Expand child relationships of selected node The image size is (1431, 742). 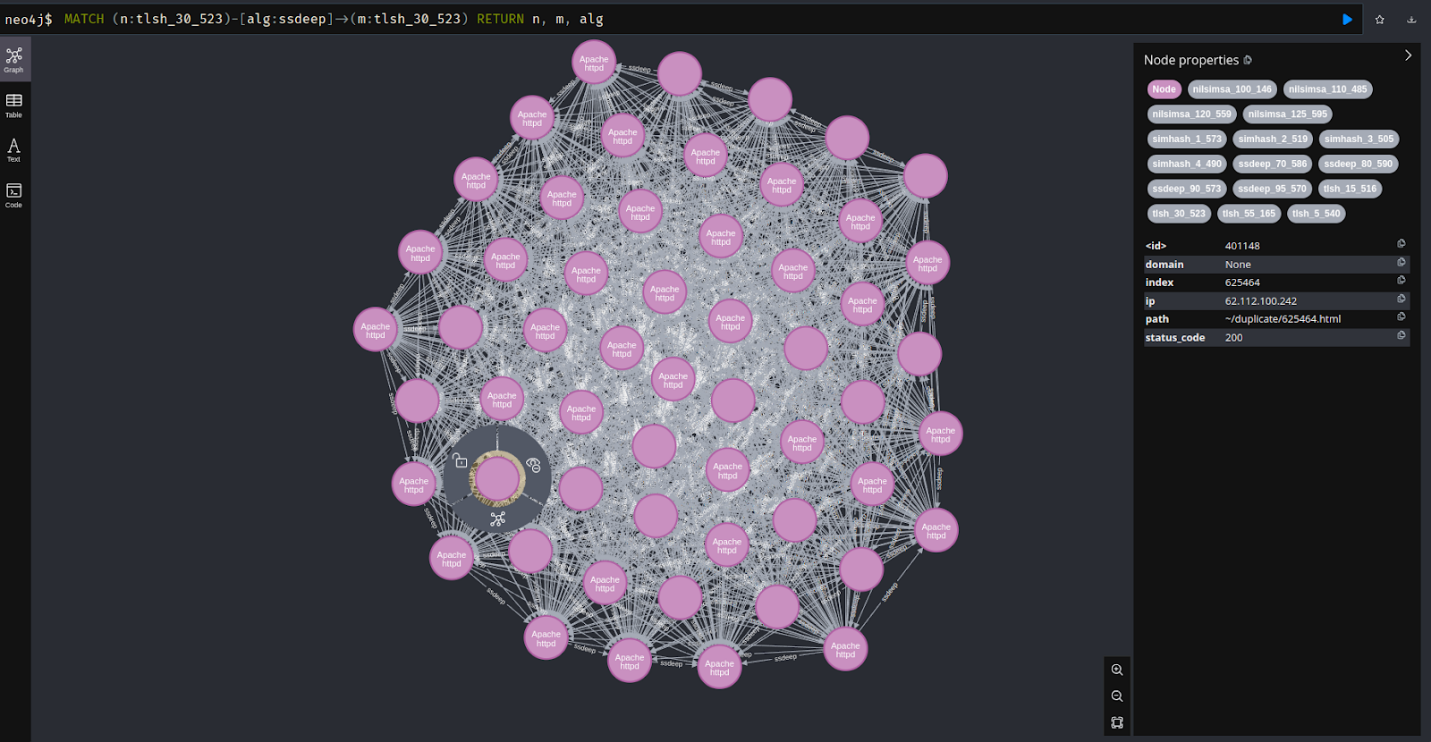[x=497, y=518]
